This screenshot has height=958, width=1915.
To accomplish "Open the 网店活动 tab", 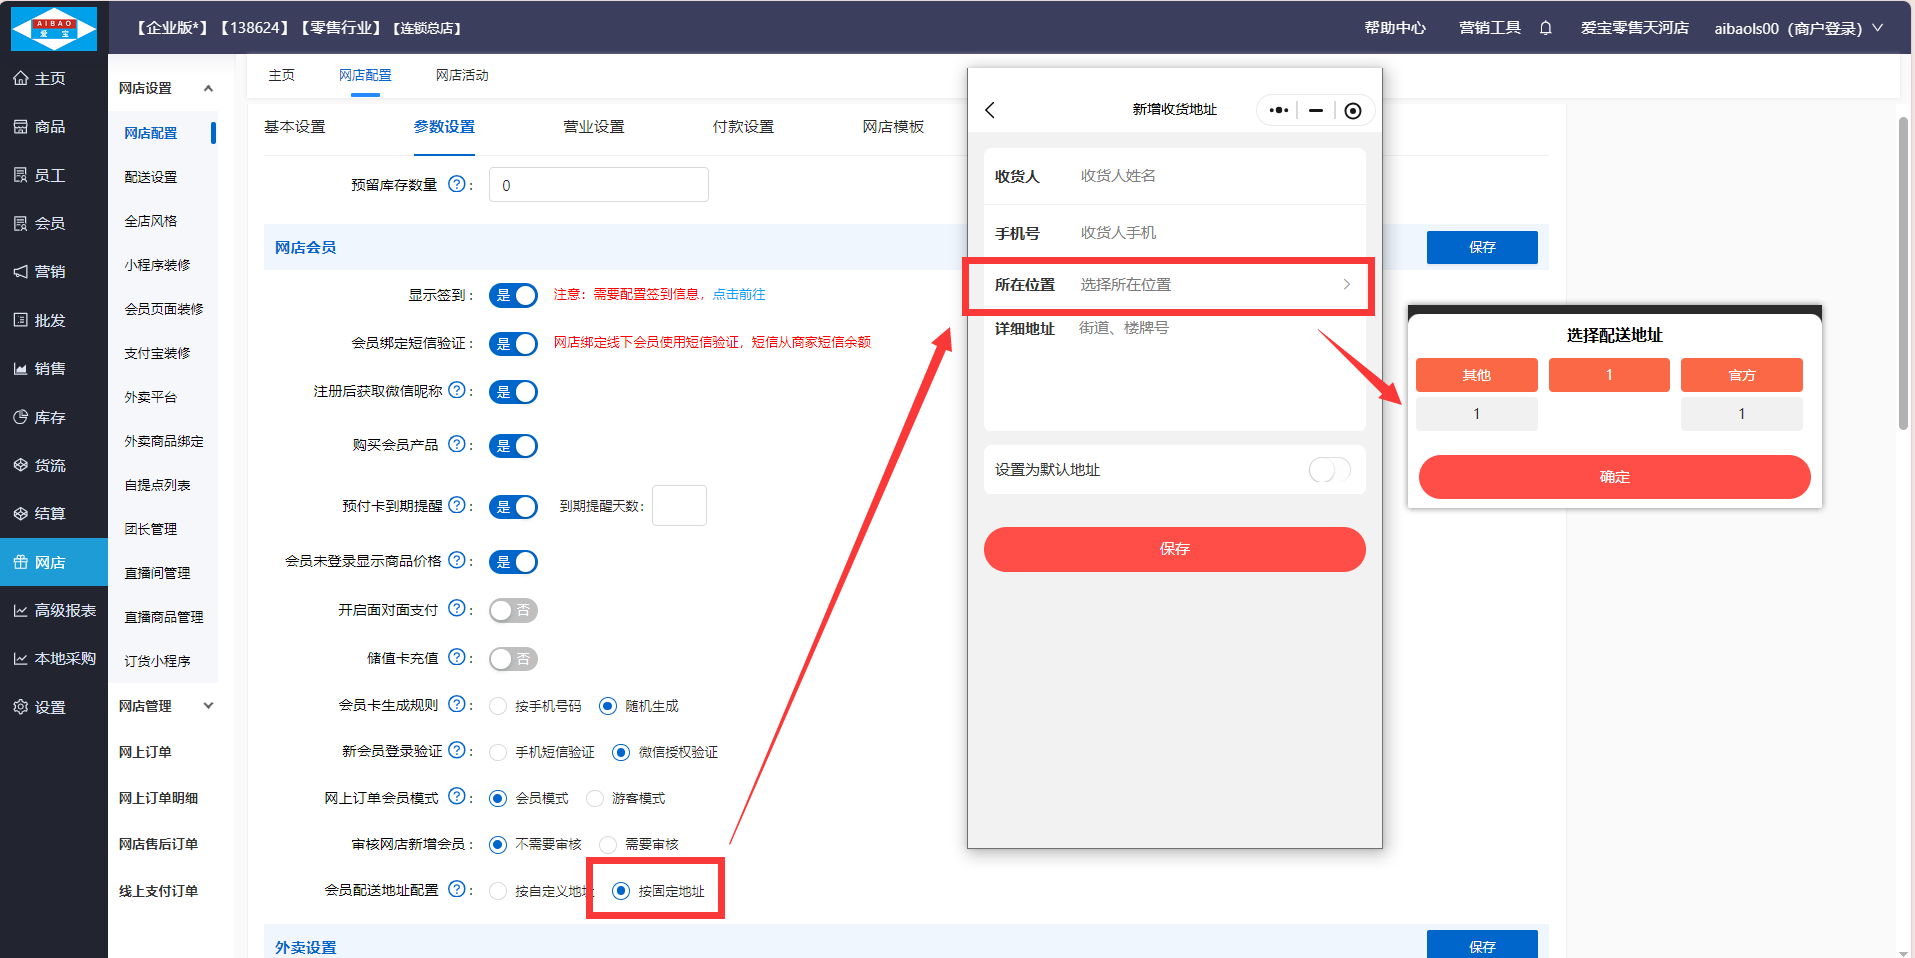I will pos(462,75).
